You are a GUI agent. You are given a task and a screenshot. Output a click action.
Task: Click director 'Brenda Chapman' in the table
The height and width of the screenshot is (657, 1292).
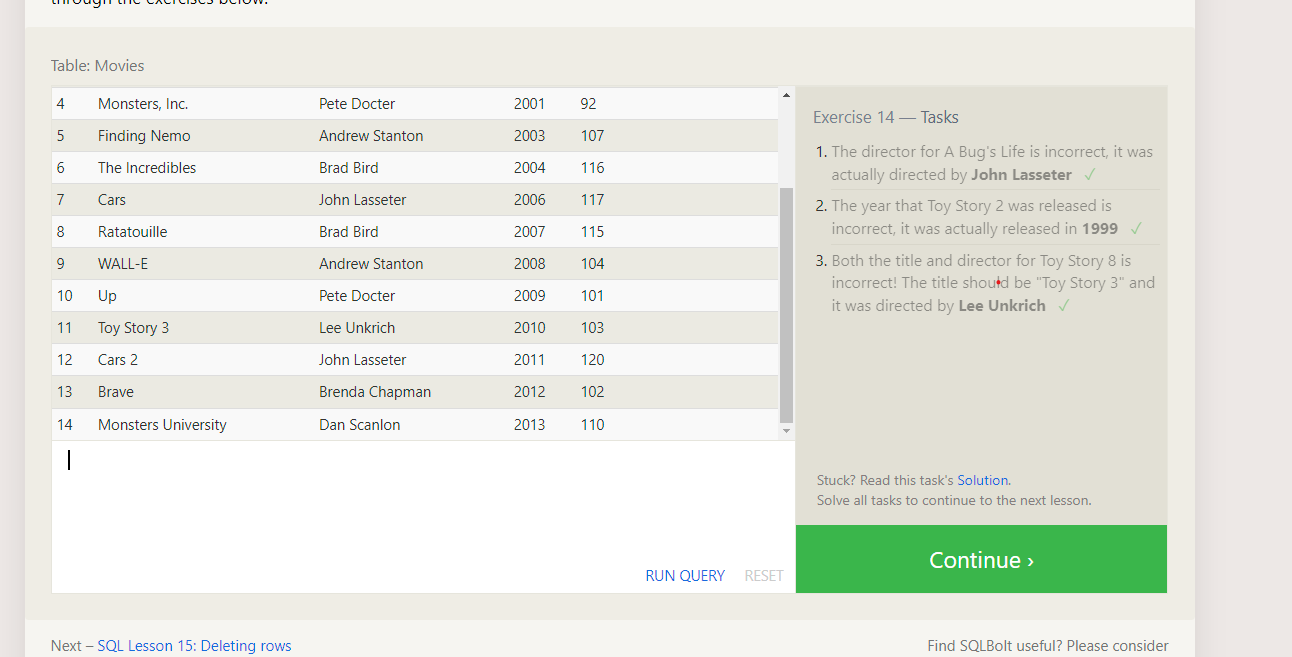pos(375,392)
